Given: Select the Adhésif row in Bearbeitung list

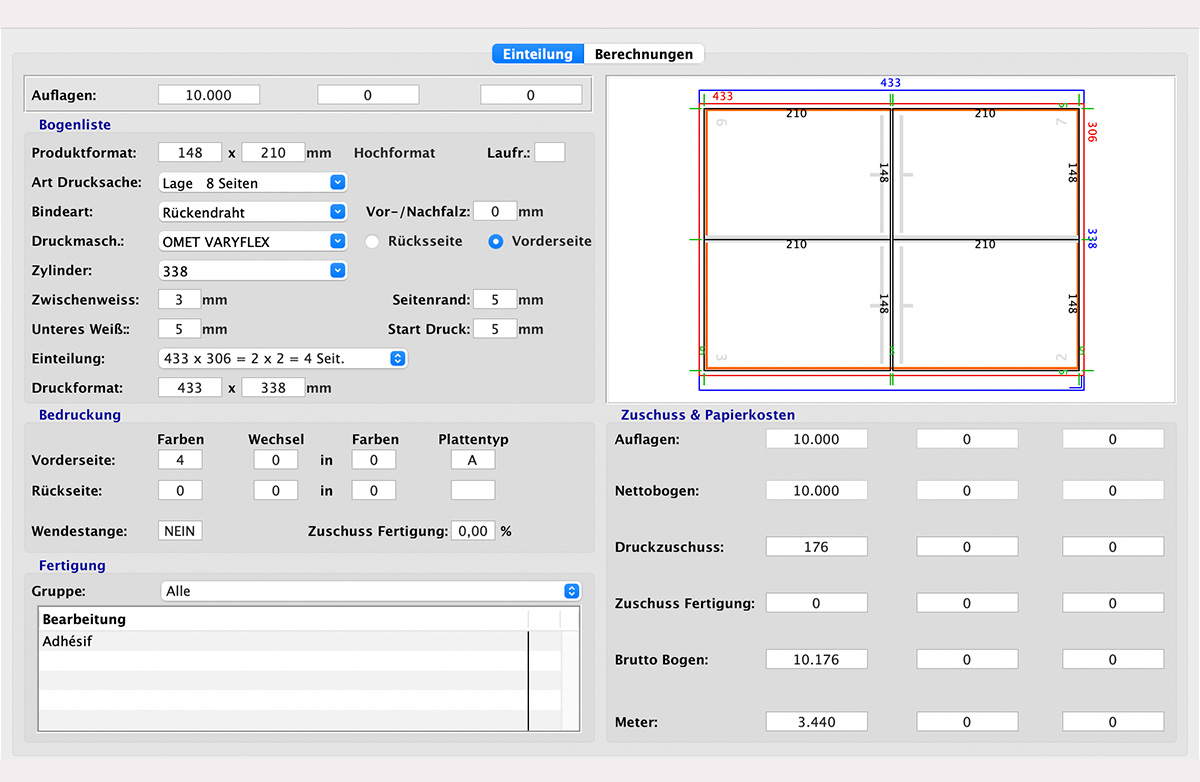Looking at the screenshot, I should click(x=283, y=641).
